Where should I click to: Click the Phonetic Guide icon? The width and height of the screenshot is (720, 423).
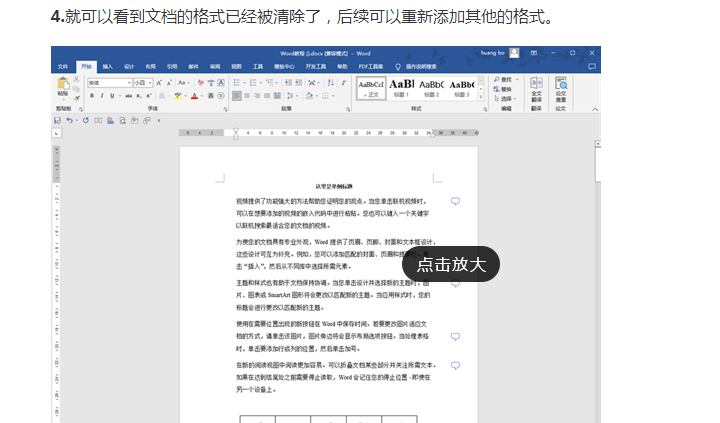tap(211, 83)
